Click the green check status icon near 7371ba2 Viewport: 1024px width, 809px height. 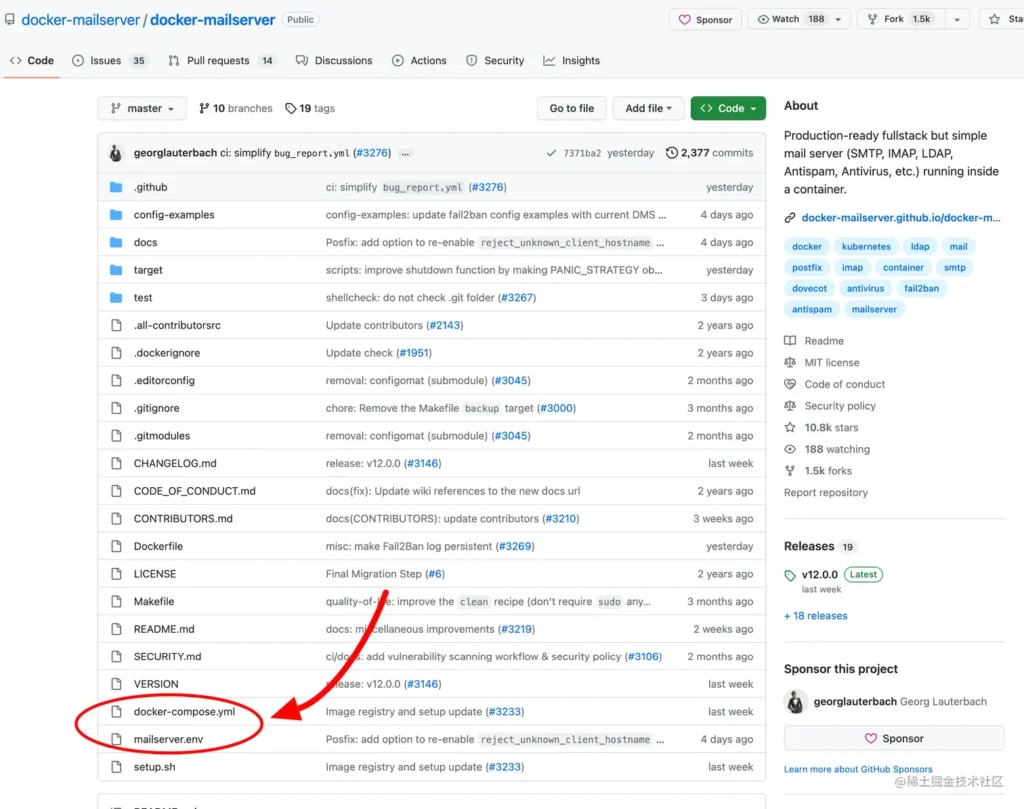click(x=551, y=153)
